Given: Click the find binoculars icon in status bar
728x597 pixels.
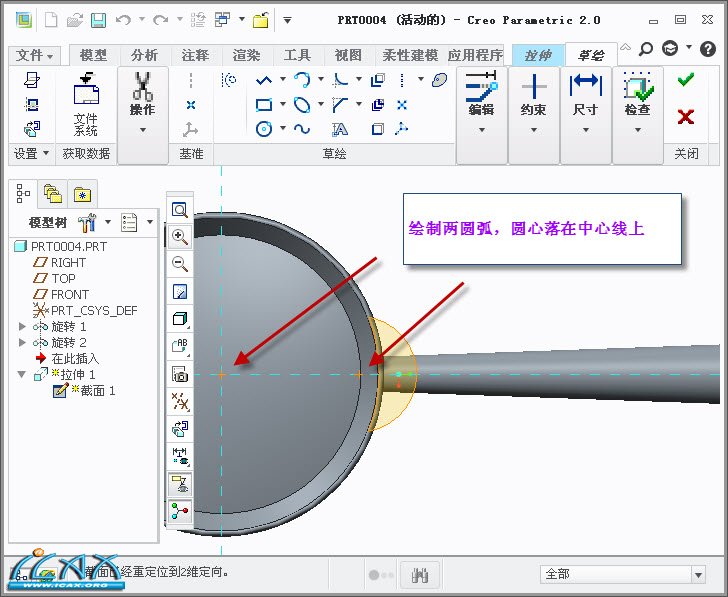Looking at the screenshot, I should [x=420, y=576].
